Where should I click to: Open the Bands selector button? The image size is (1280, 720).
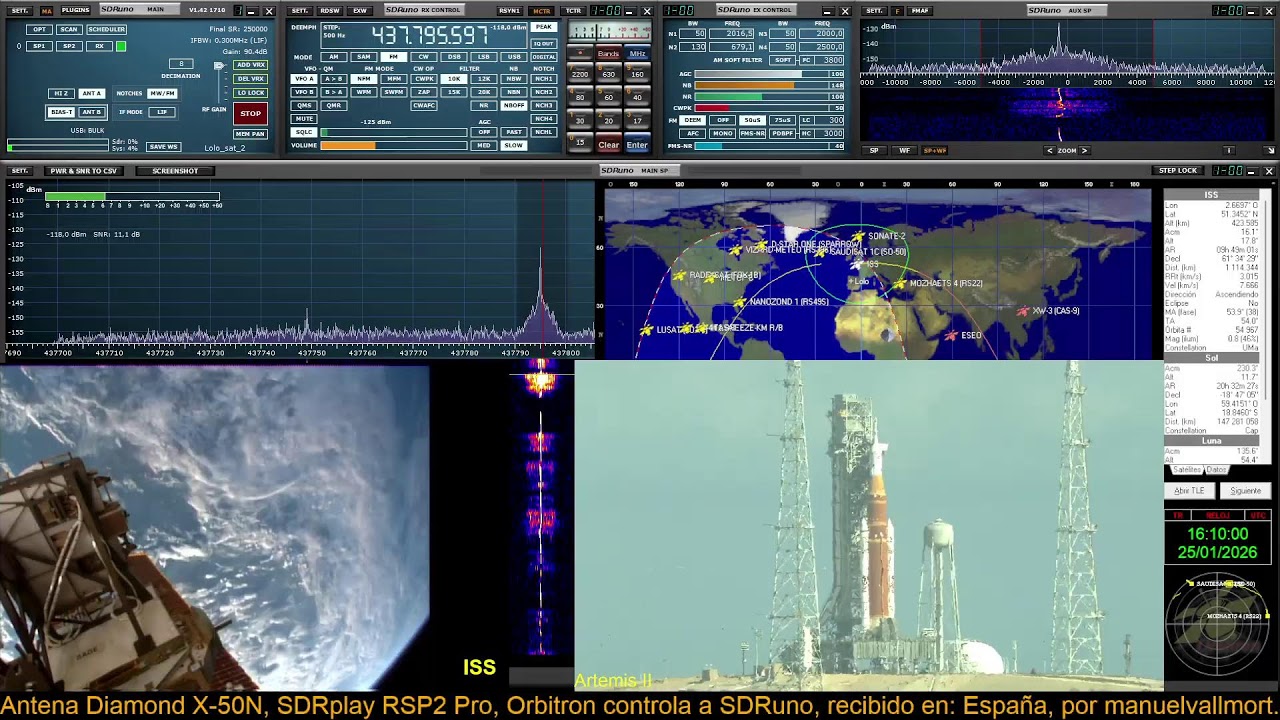[608, 54]
